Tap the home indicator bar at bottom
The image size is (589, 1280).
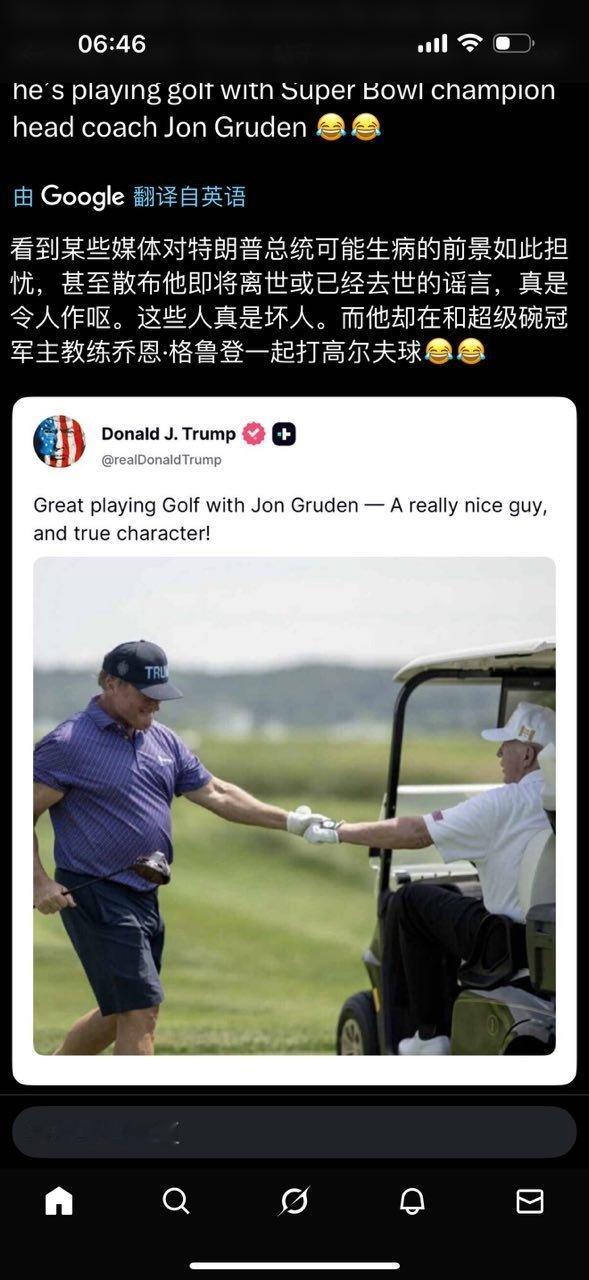coord(294,1266)
